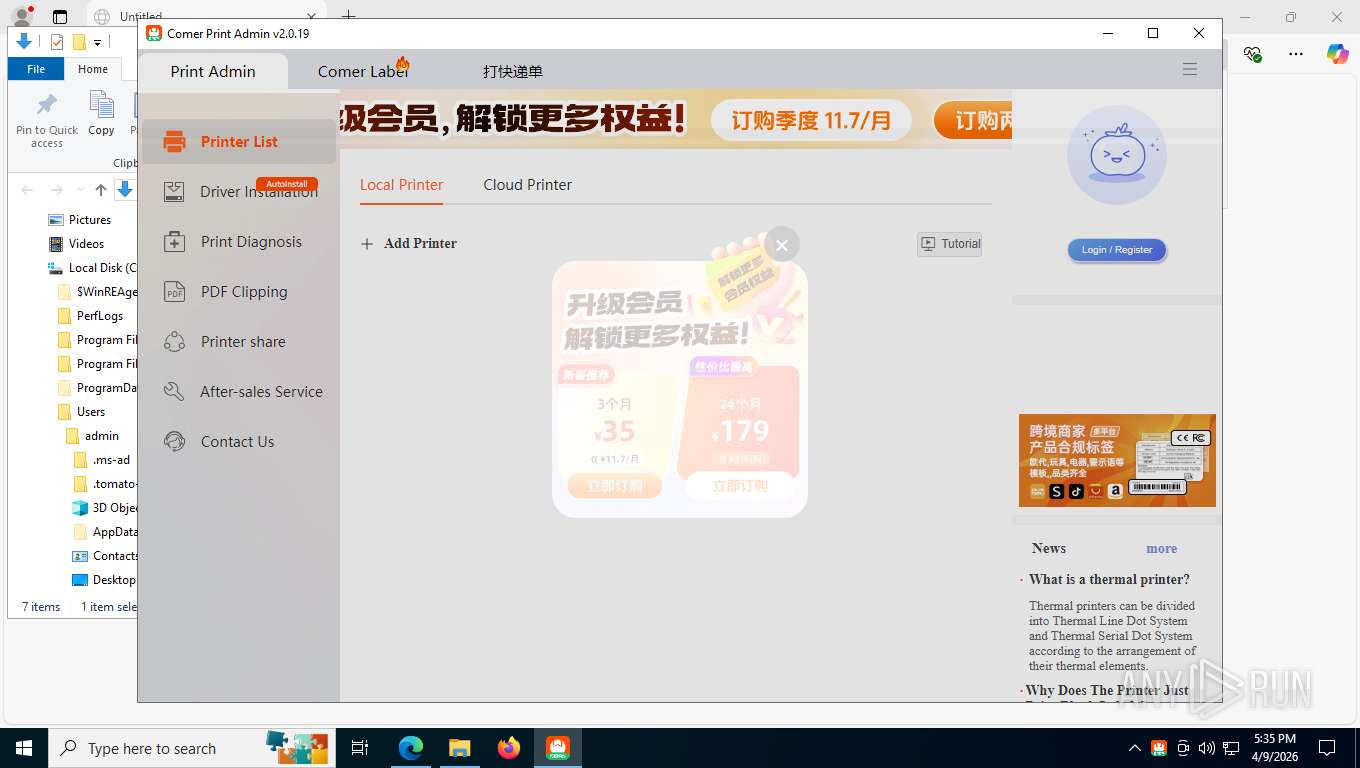Select the Contacts folder in tree
Screen dimensions: 1360x768
click(x=105, y=555)
